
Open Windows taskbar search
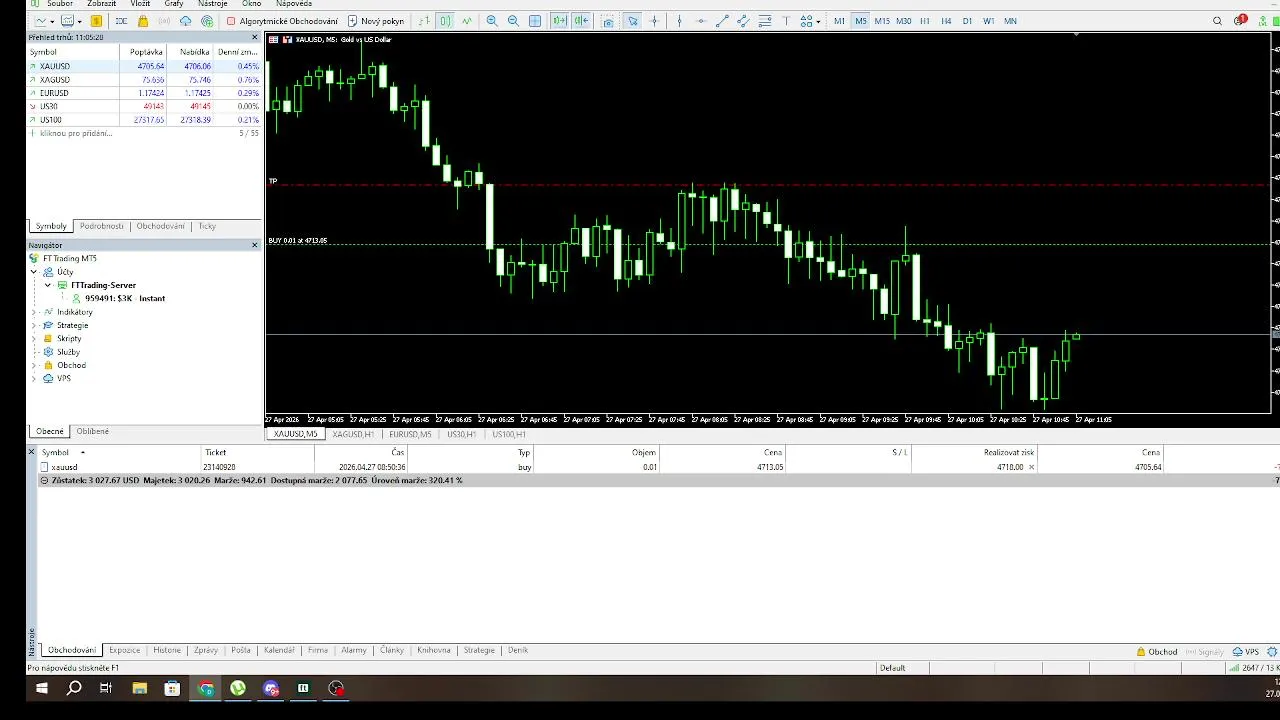point(74,688)
